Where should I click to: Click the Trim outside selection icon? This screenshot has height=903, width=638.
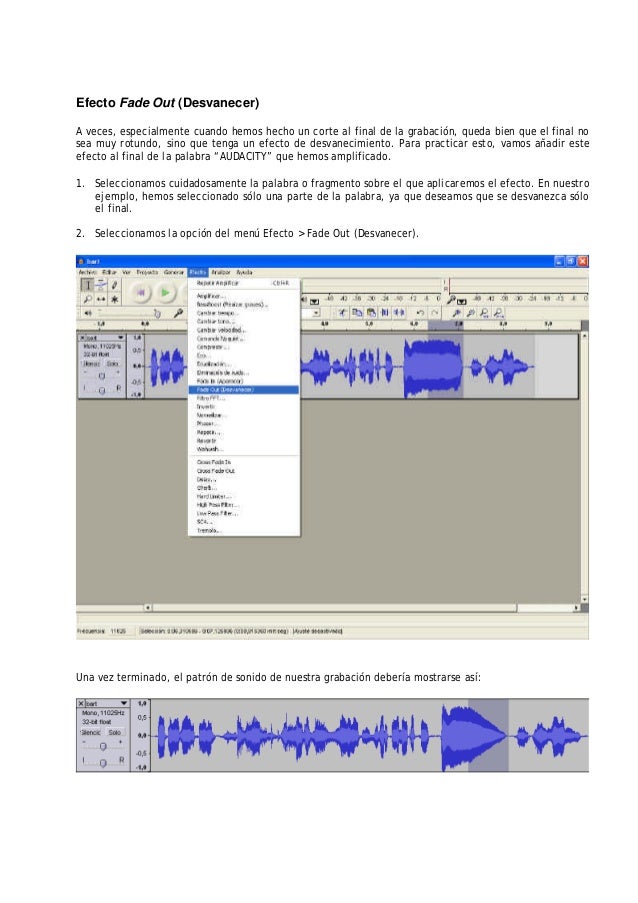385,313
